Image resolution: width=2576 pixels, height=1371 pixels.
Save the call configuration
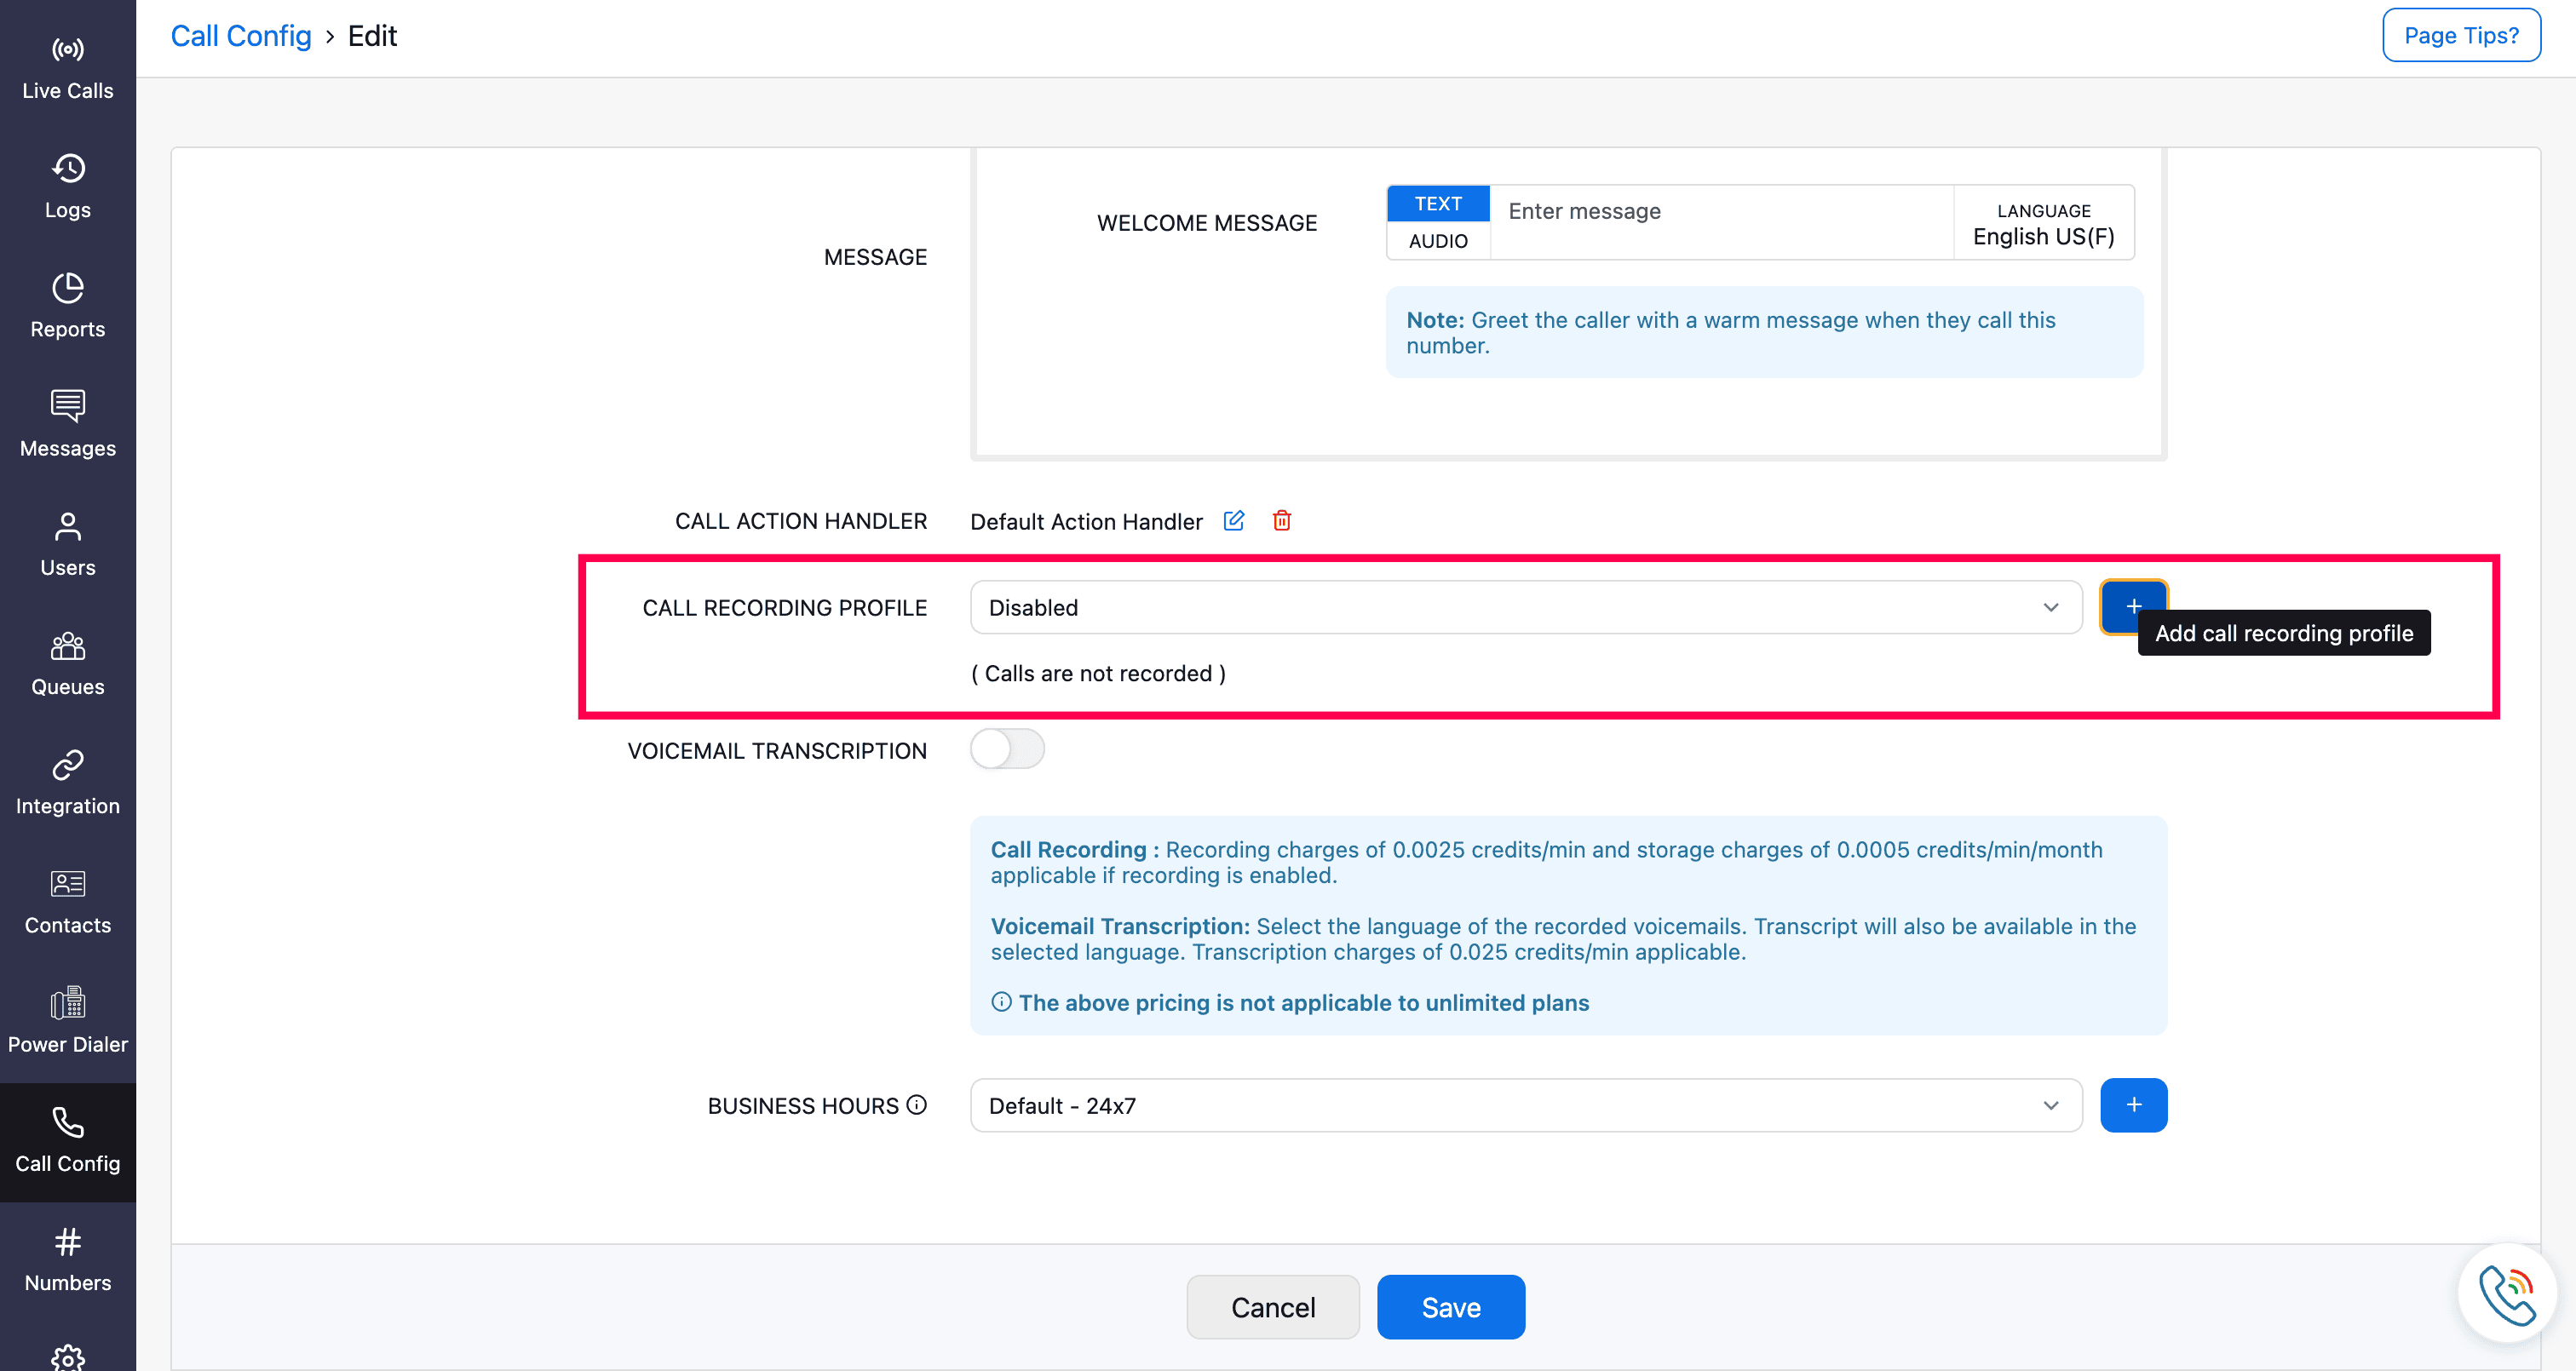(x=1450, y=1307)
